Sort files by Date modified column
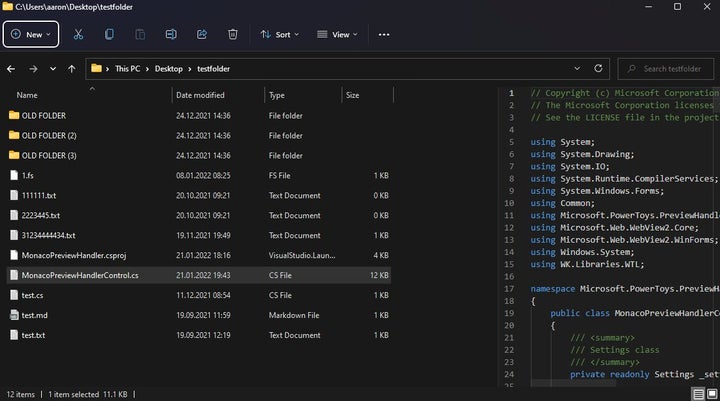This screenshot has width=720, height=401. point(200,95)
